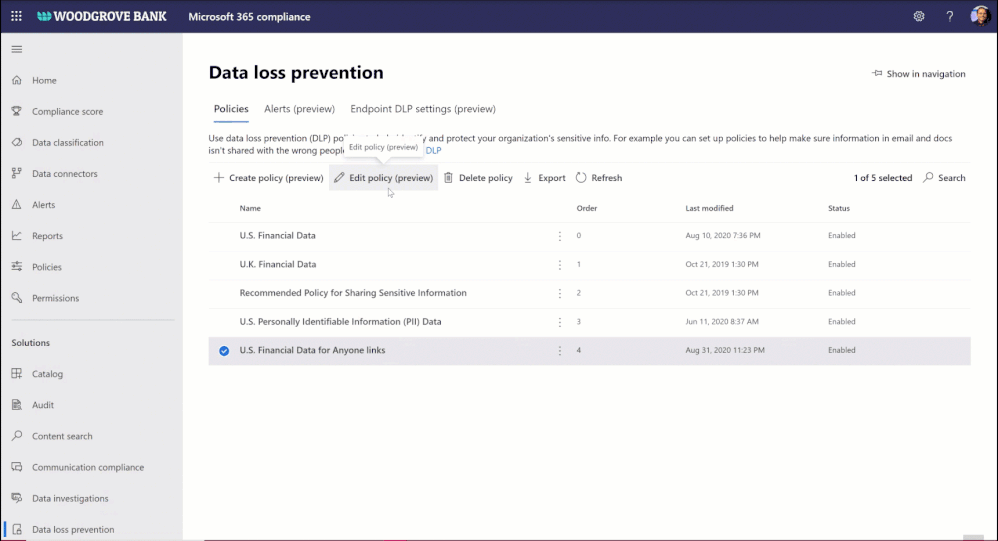Click the Export download arrow icon
Image resolution: width=998 pixels, height=541 pixels.
tap(528, 178)
